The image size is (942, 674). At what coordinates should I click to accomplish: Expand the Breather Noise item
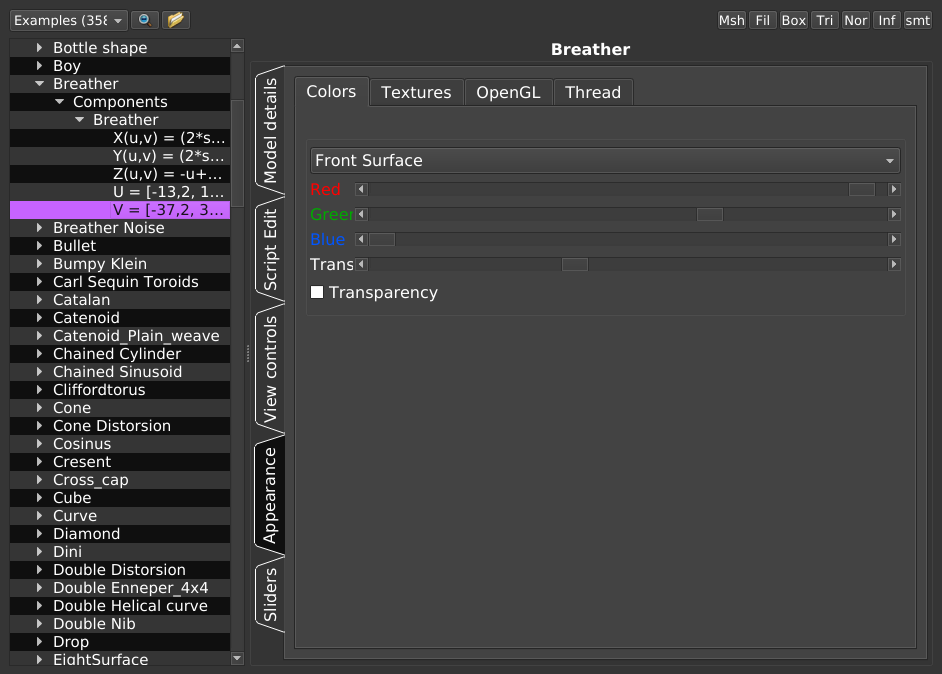[x=40, y=228]
